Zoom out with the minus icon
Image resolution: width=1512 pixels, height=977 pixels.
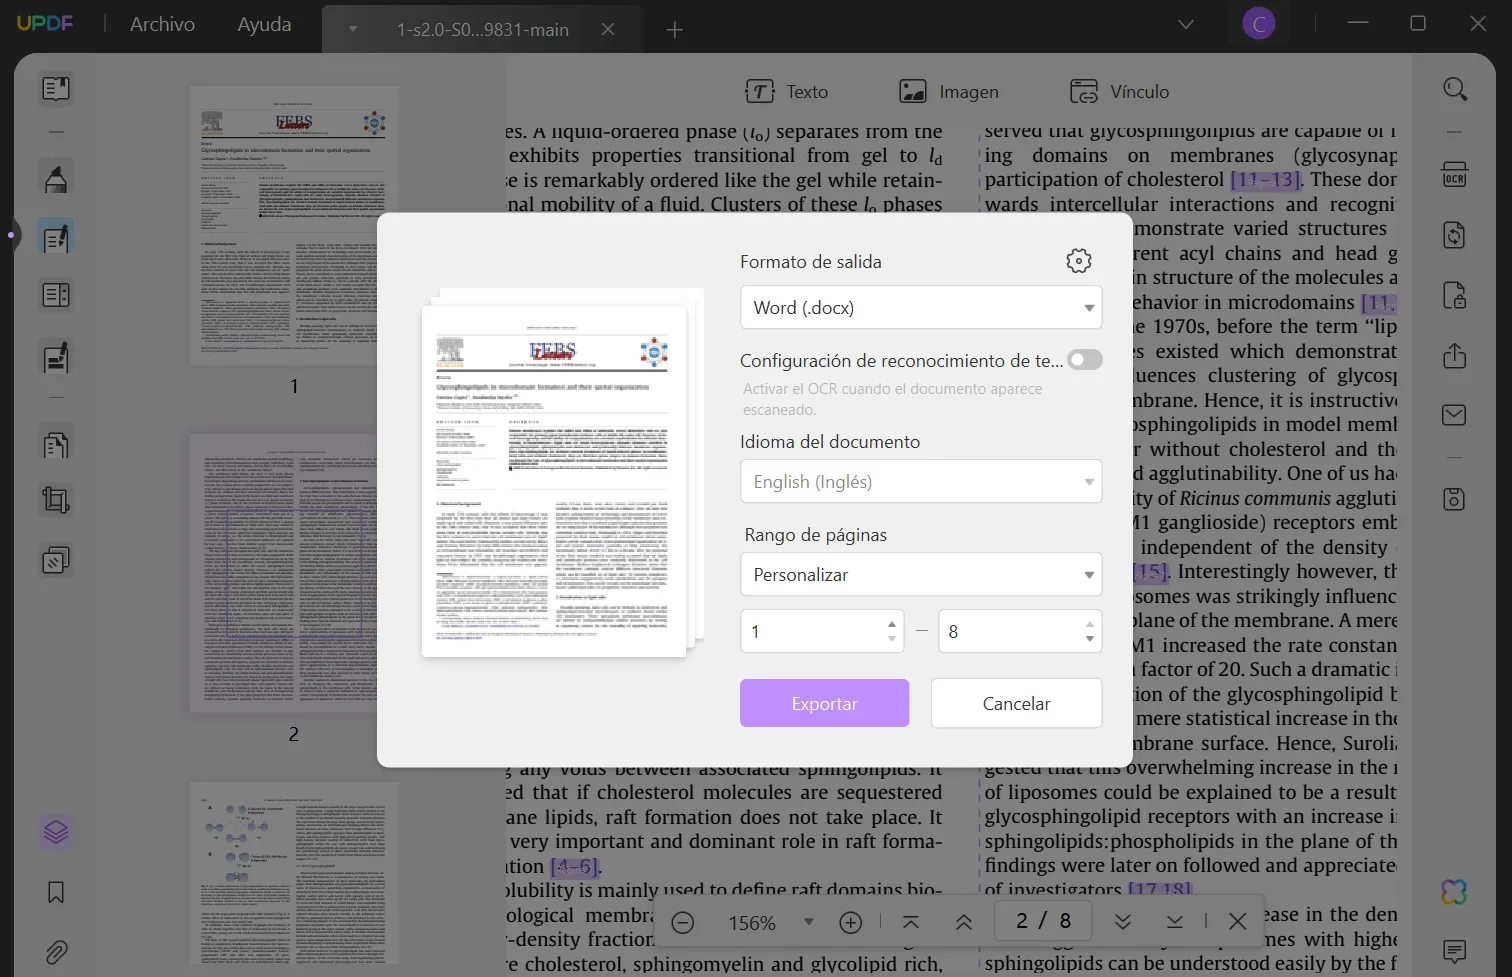pos(683,922)
